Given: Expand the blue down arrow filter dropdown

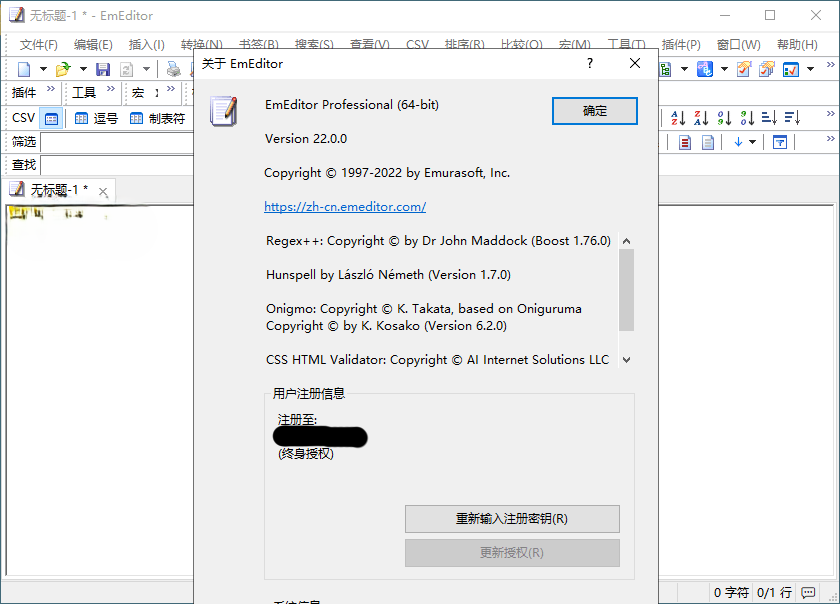Looking at the screenshot, I should (x=753, y=142).
